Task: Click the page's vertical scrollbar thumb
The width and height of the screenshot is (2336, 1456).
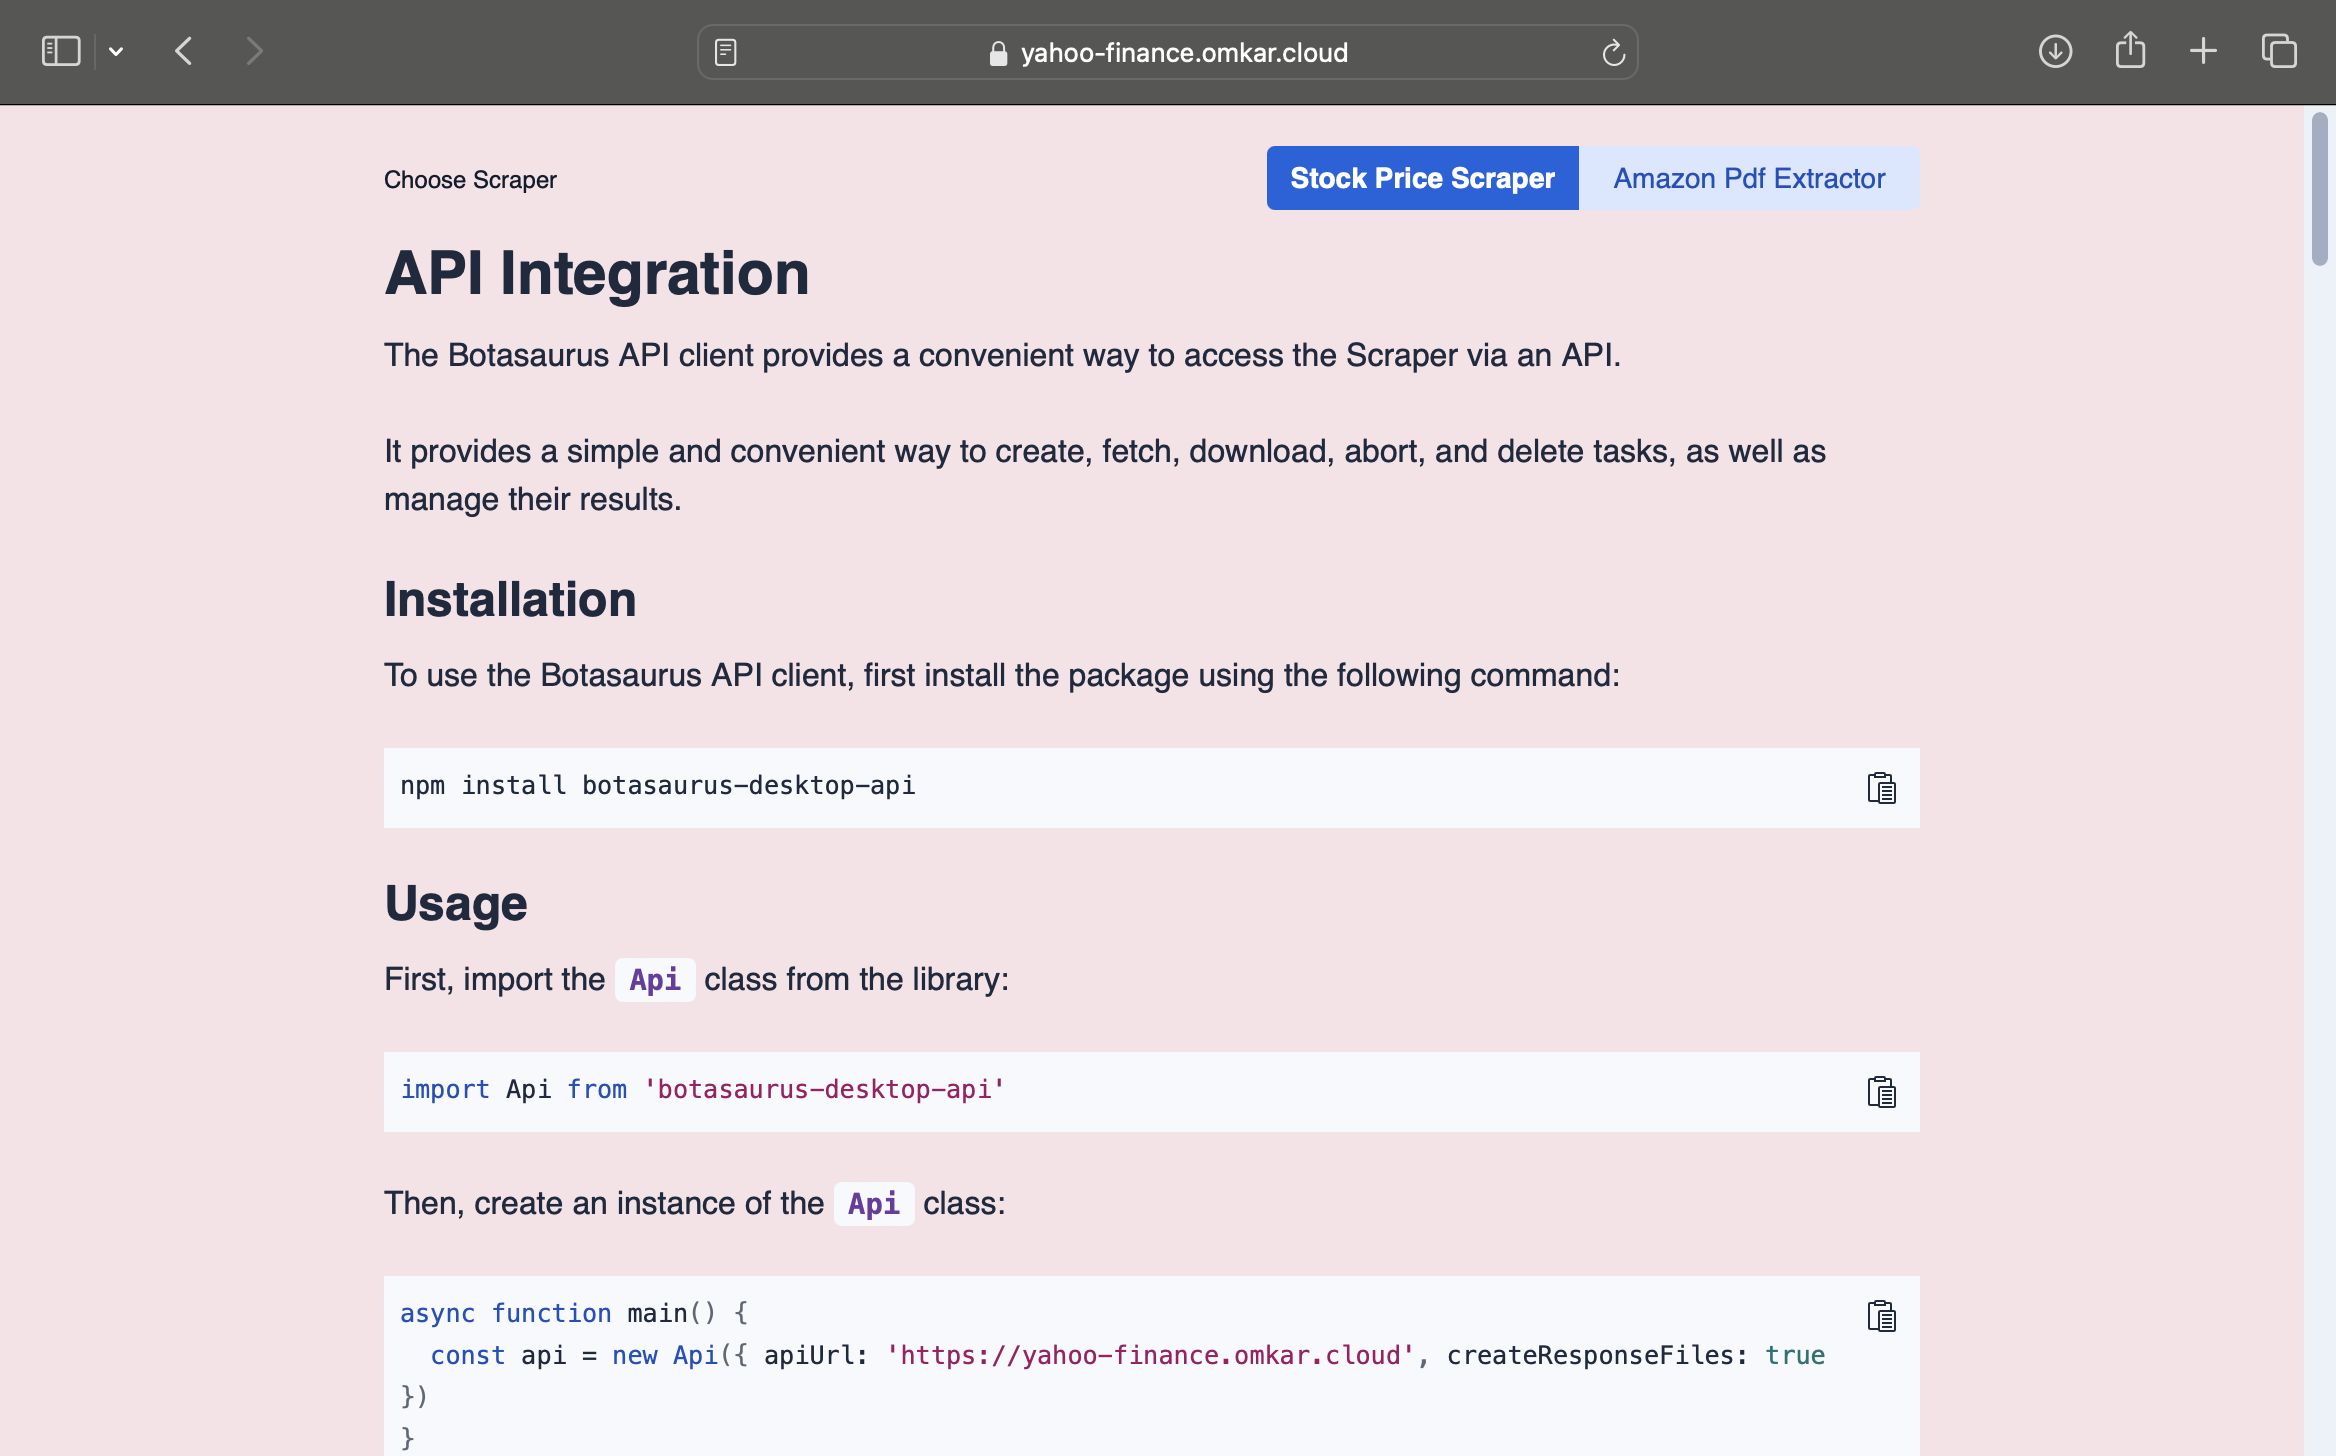Action: click(2319, 190)
